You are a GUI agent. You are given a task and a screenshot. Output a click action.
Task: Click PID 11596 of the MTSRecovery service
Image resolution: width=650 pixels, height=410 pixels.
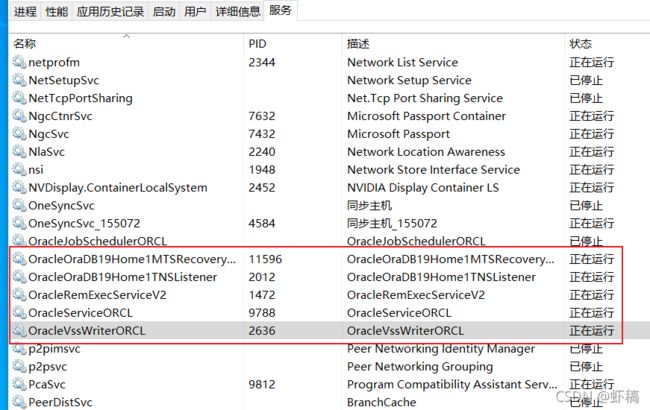point(265,259)
